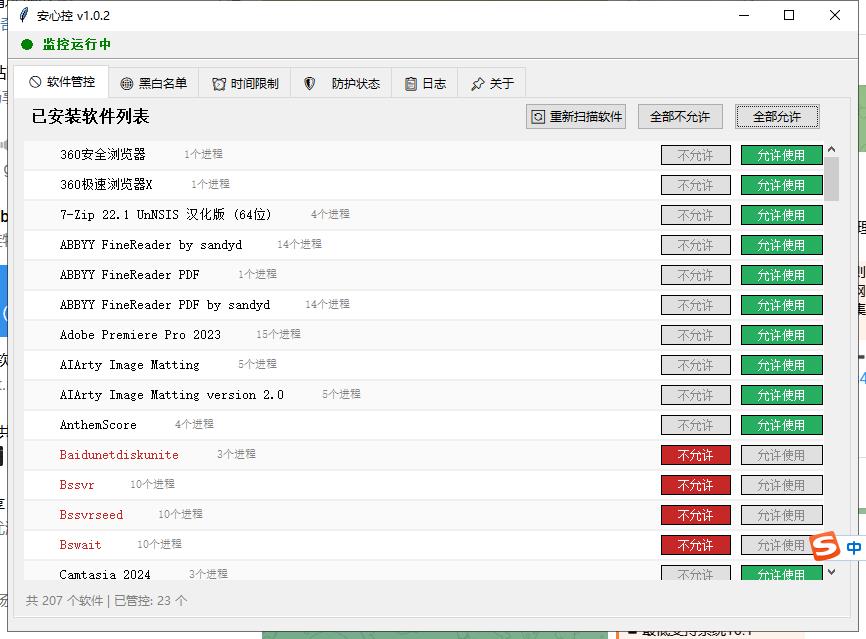Allow Bssvr with 允许使用
Screen dimensions: 866x639
pyautogui.click(x=781, y=485)
